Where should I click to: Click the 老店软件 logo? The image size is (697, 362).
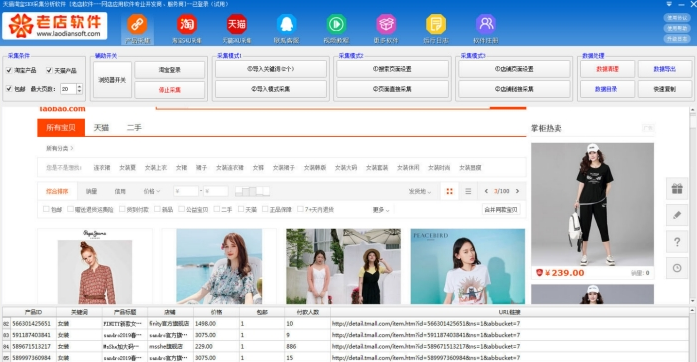[55, 26]
